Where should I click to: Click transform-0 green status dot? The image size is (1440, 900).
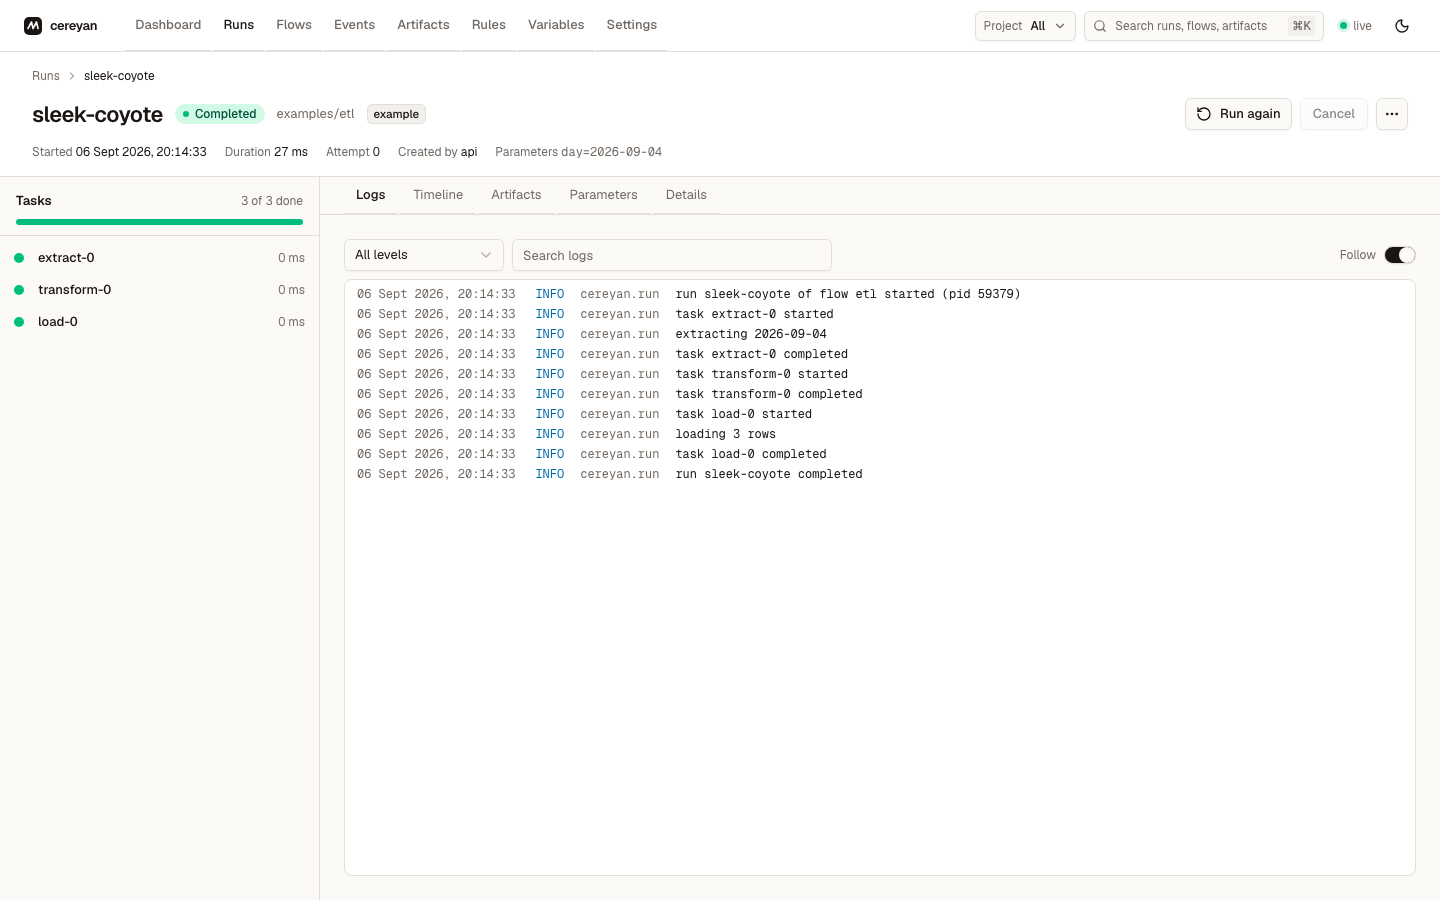(x=19, y=290)
